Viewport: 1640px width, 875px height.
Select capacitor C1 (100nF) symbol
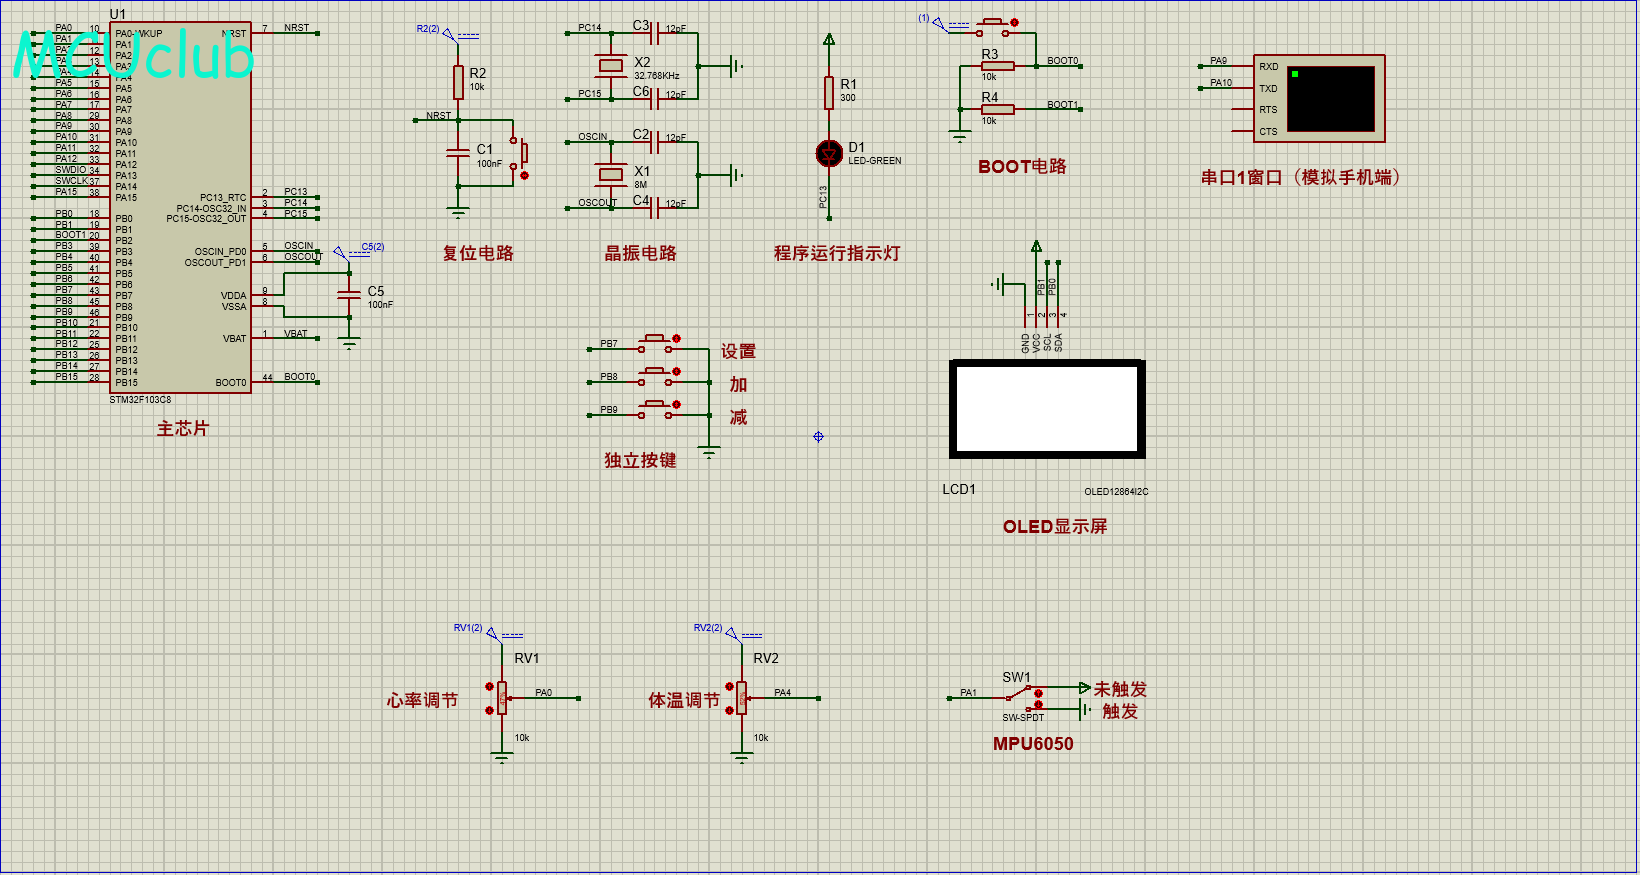point(458,152)
